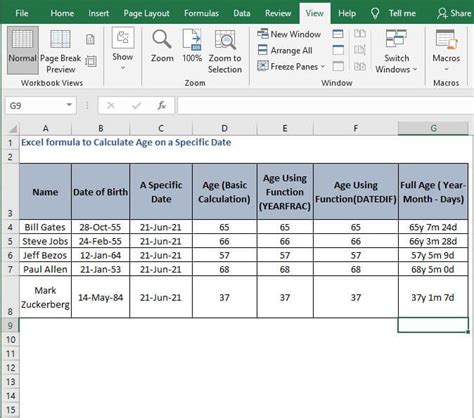
Task: Open the Zoom dialog magnifier
Action: tap(162, 46)
